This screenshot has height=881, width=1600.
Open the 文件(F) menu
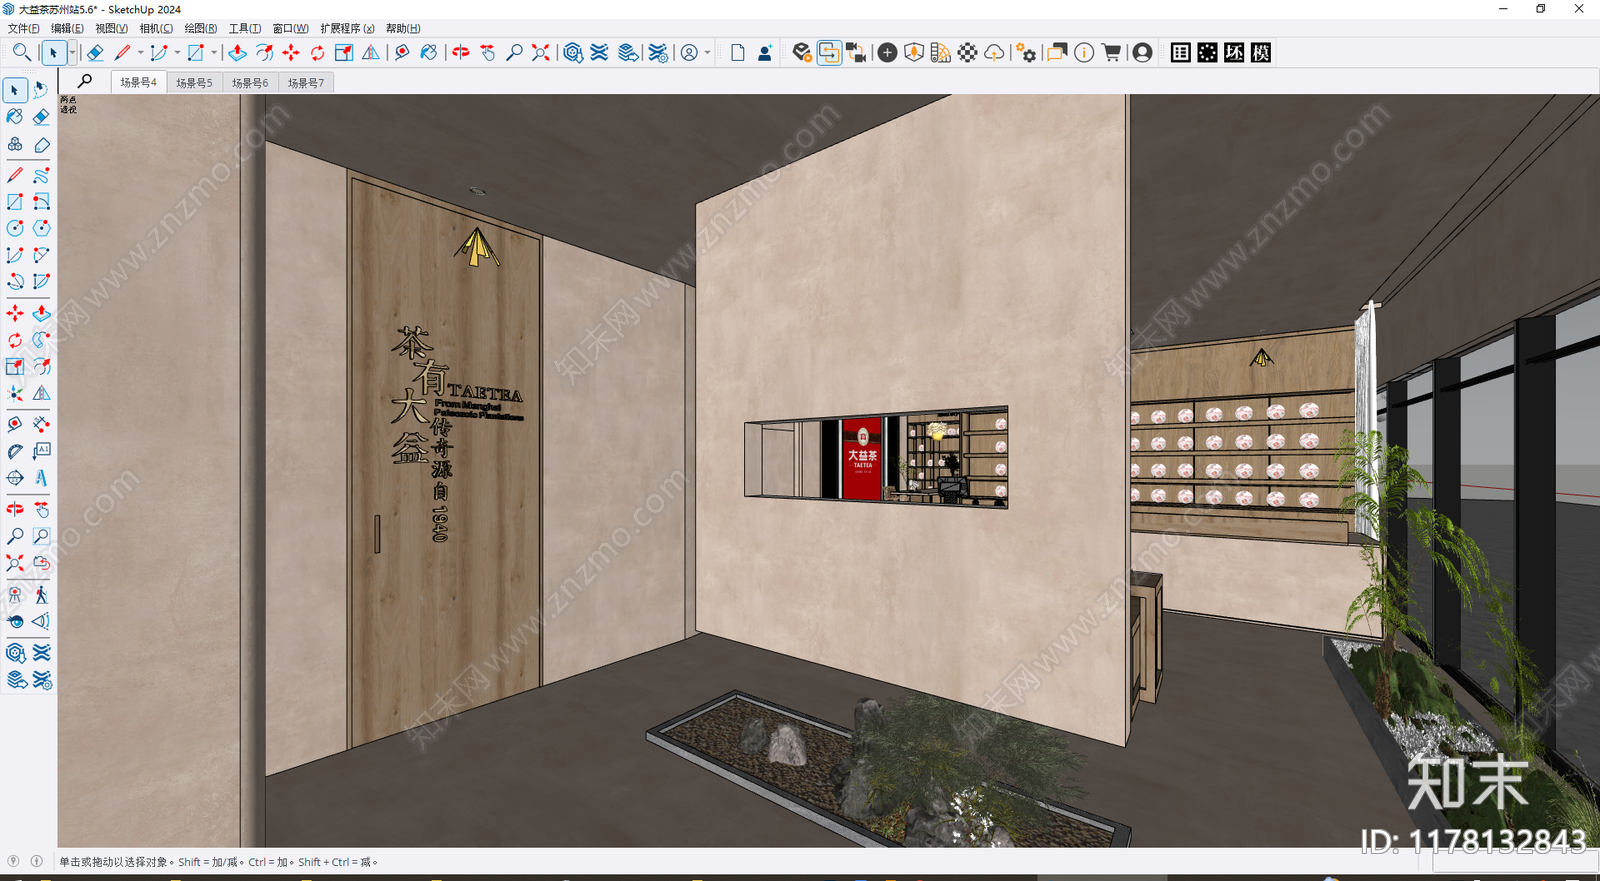(x=24, y=28)
